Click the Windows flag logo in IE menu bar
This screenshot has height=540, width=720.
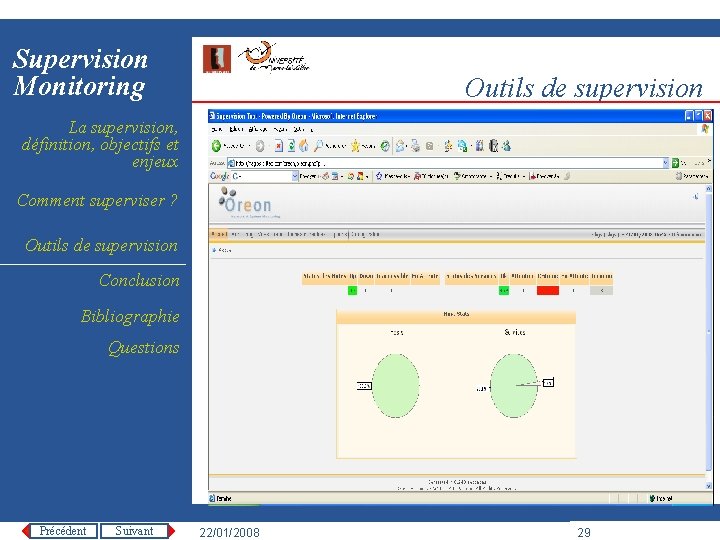coord(705,129)
